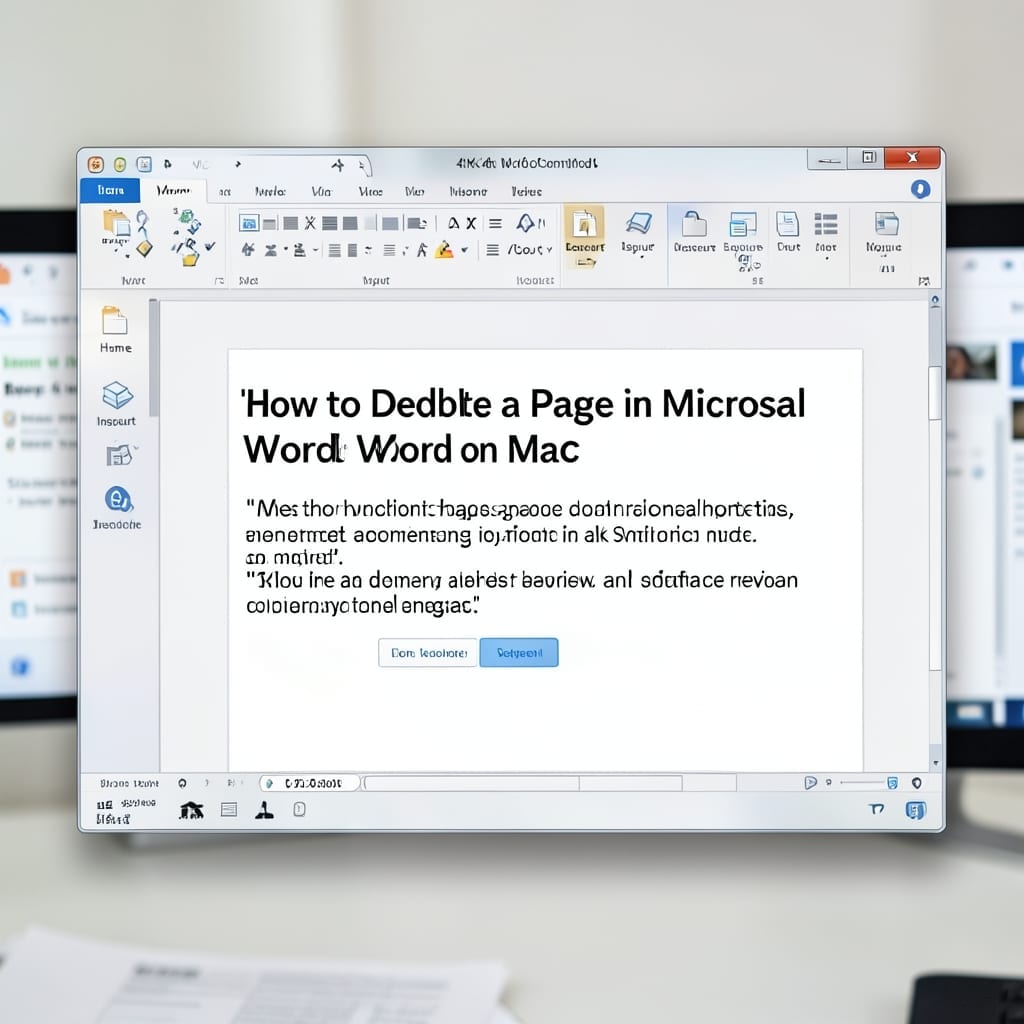The width and height of the screenshot is (1024, 1024).
Task: Open dropdown arrow next to highlighter icon
Action: pos(464,249)
